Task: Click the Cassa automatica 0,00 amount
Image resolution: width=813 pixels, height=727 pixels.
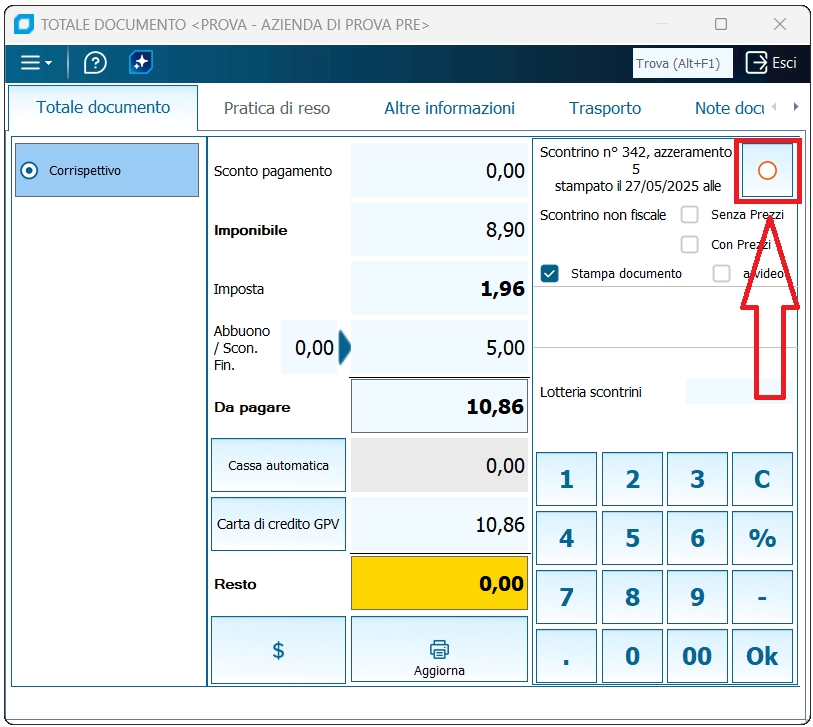Action: tap(439, 465)
